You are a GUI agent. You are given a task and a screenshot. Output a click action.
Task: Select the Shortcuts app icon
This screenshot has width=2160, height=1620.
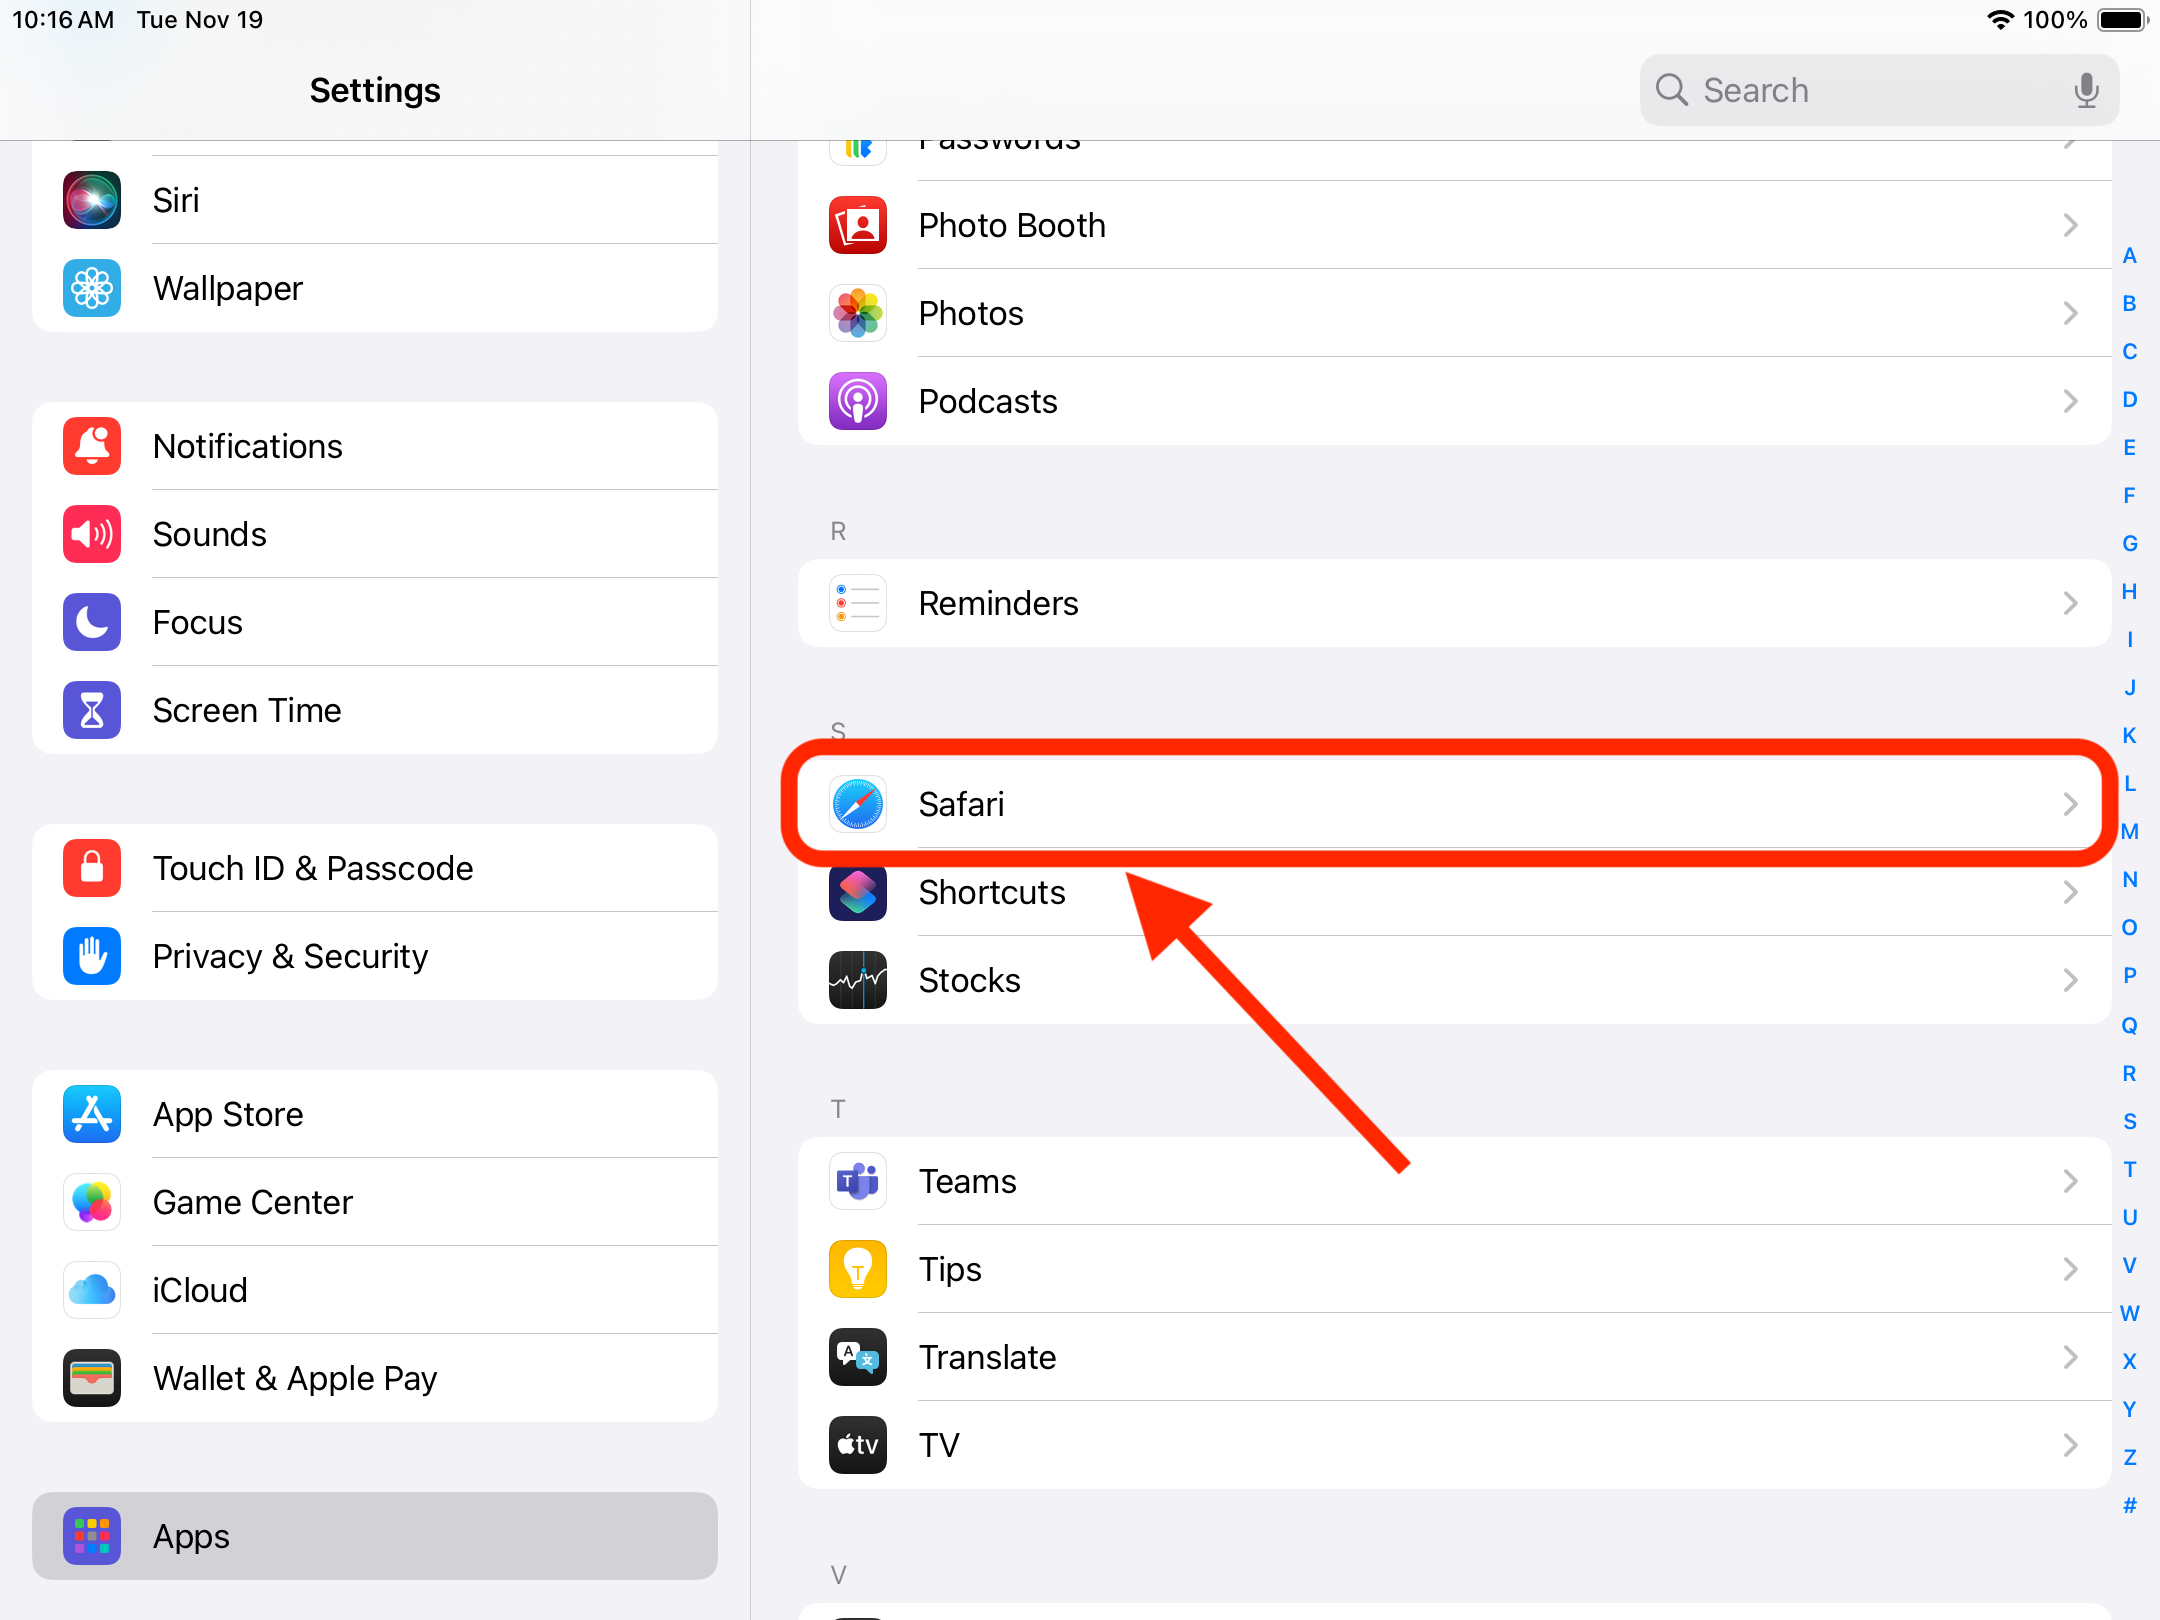[x=857, y=892]
